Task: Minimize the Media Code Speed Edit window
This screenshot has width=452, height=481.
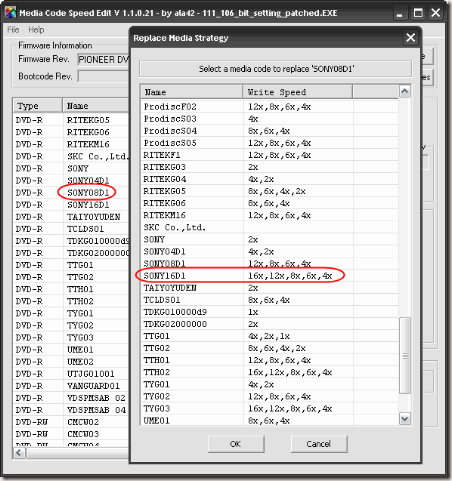Action: 399,13
